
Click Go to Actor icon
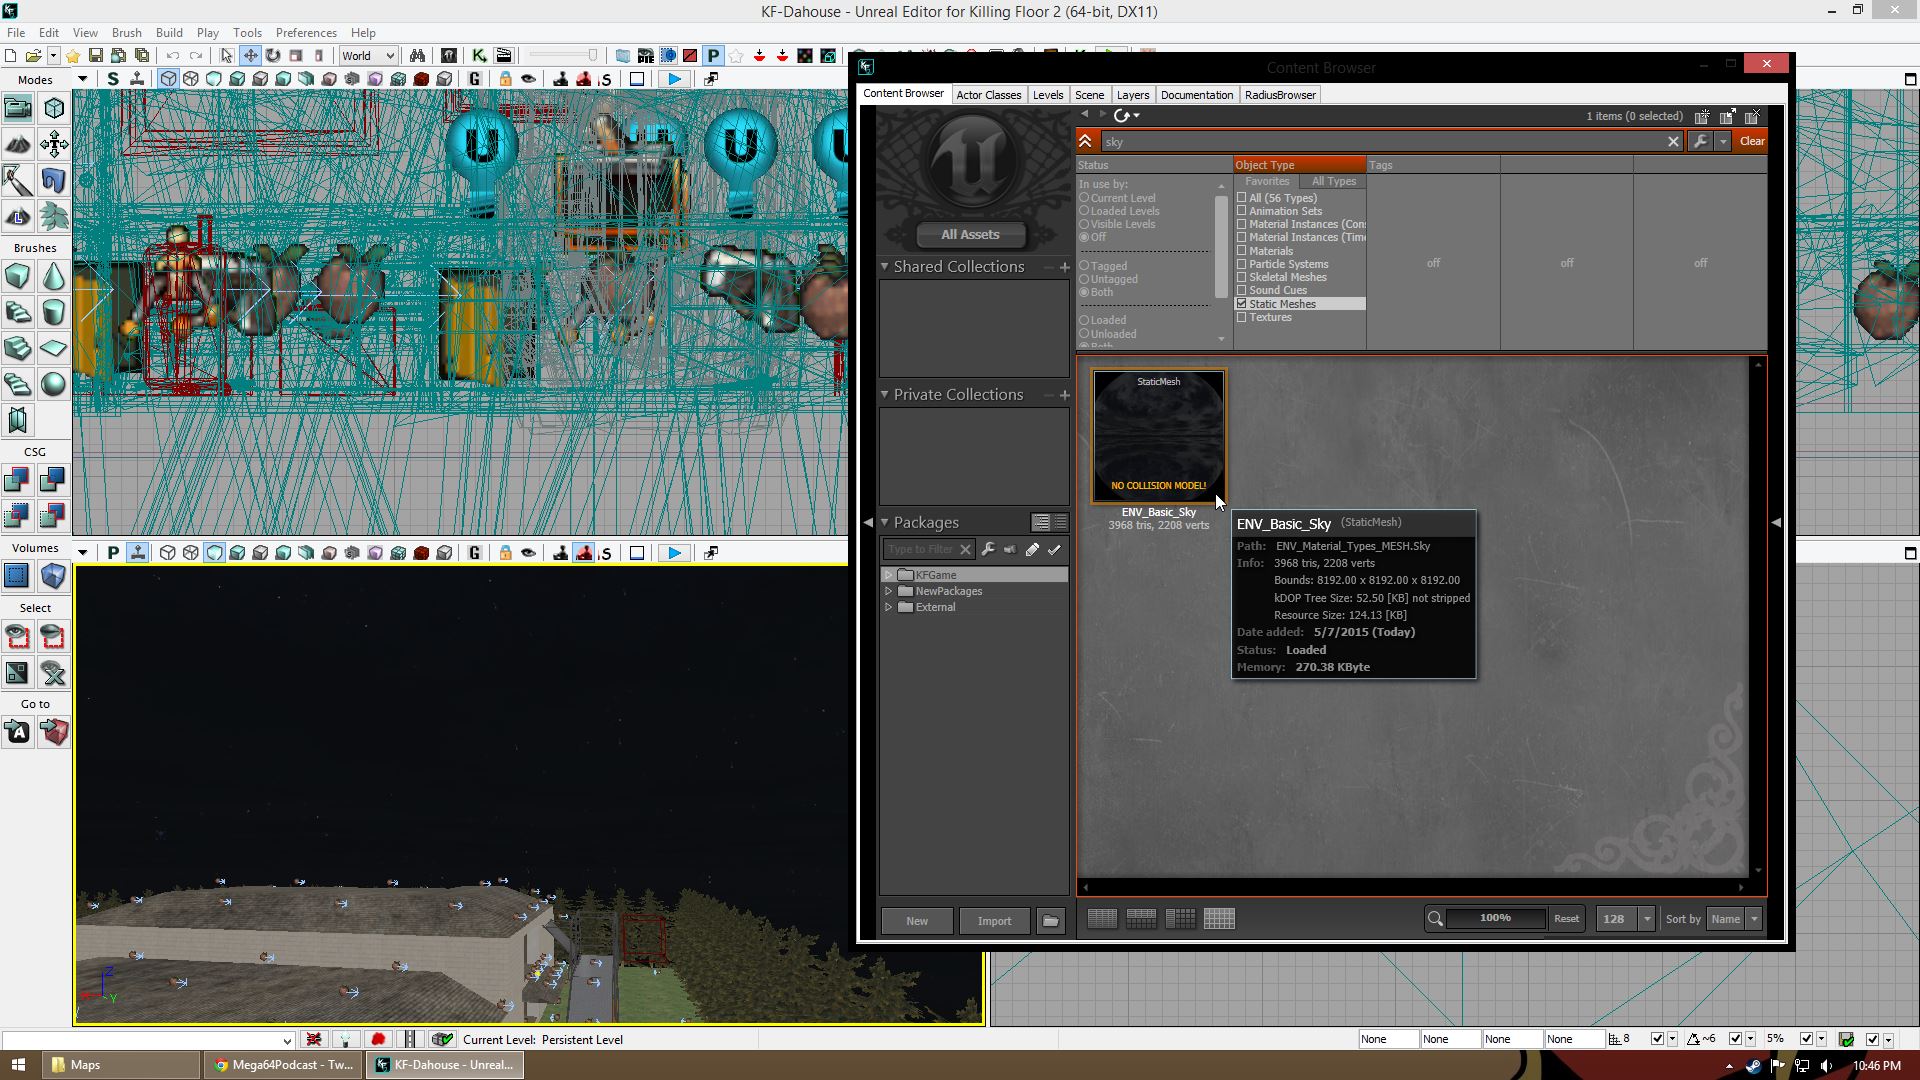[17, 733]
